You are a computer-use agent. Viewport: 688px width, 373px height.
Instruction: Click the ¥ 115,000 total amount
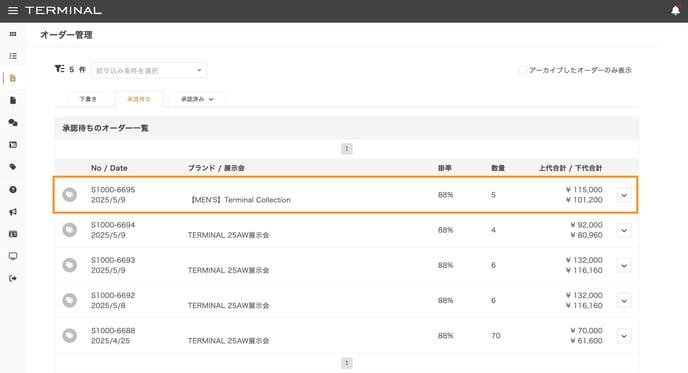click(x=584, y=190)
